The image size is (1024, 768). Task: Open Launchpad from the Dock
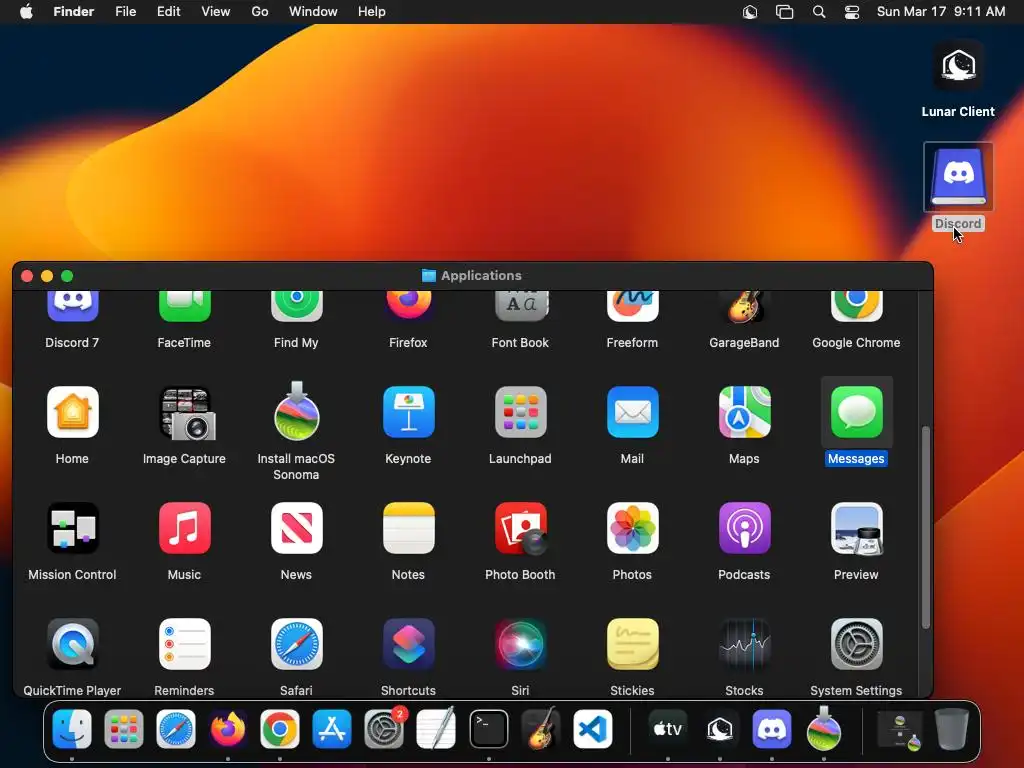tap(124, 729)
